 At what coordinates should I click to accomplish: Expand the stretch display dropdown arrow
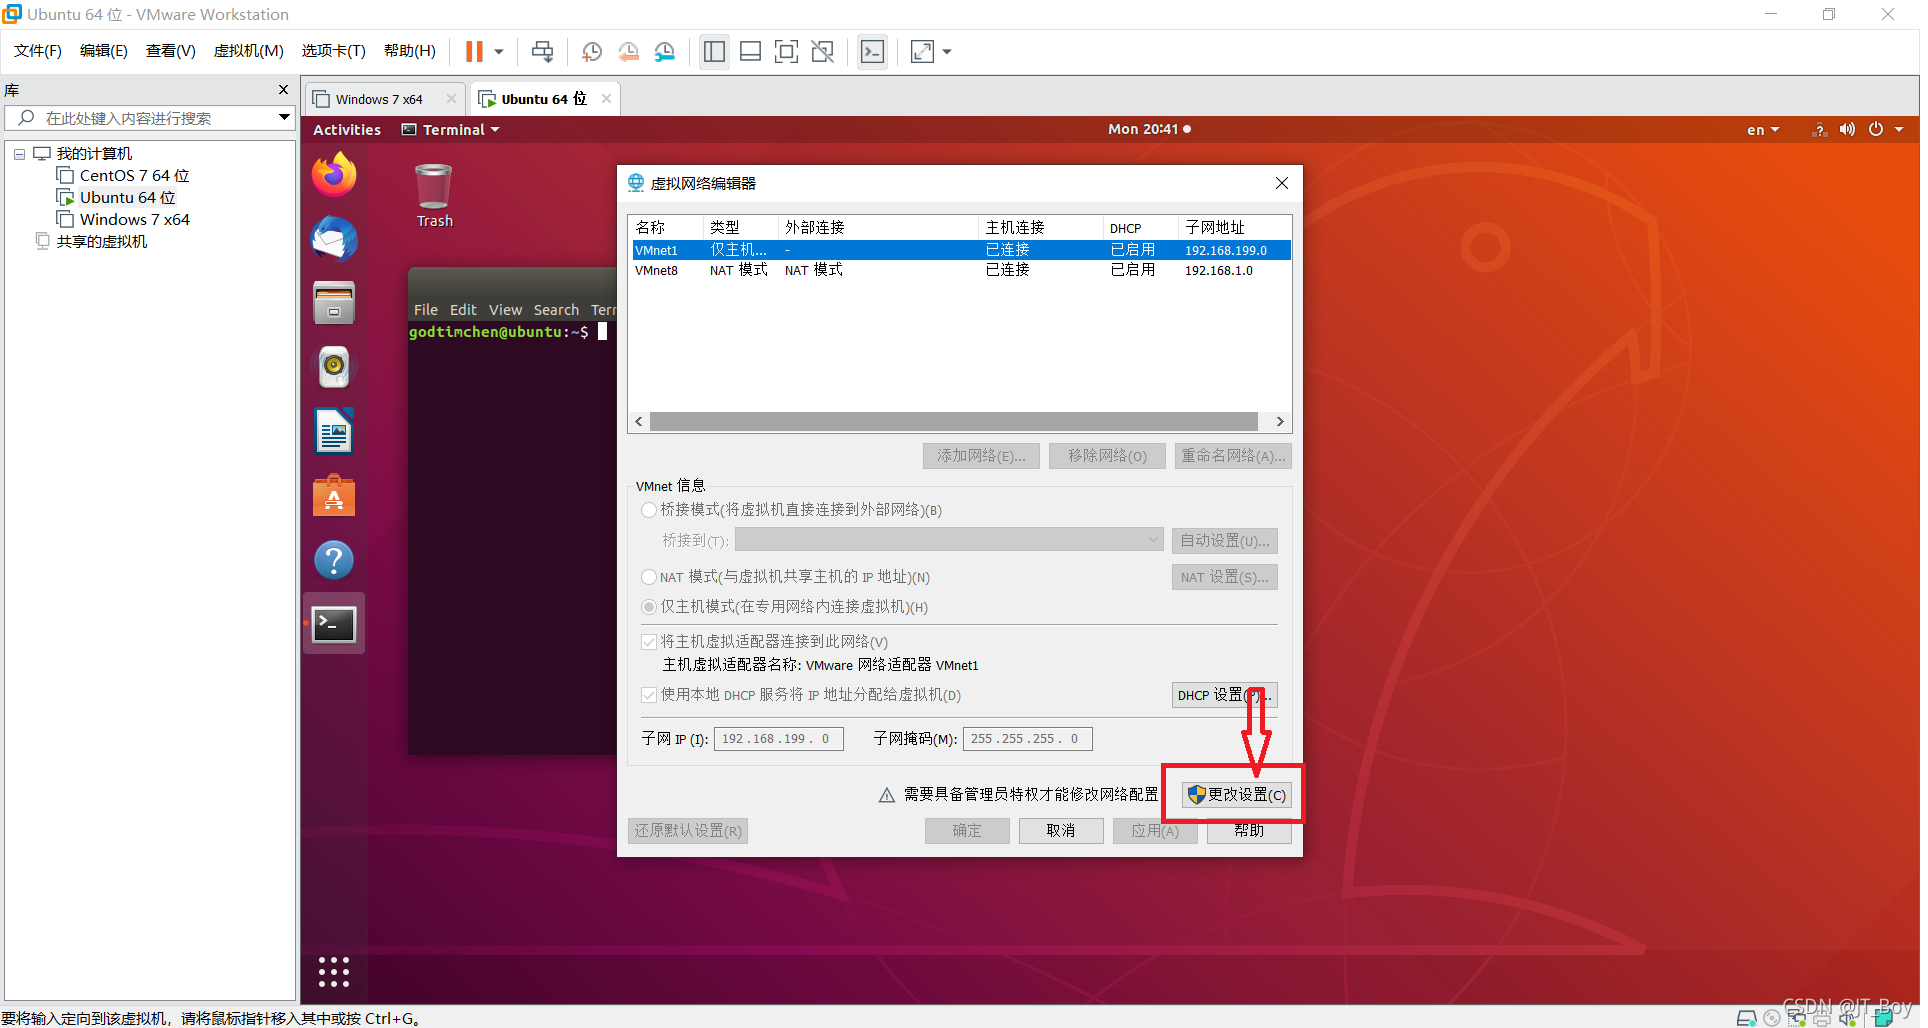[x=947, y=51]
